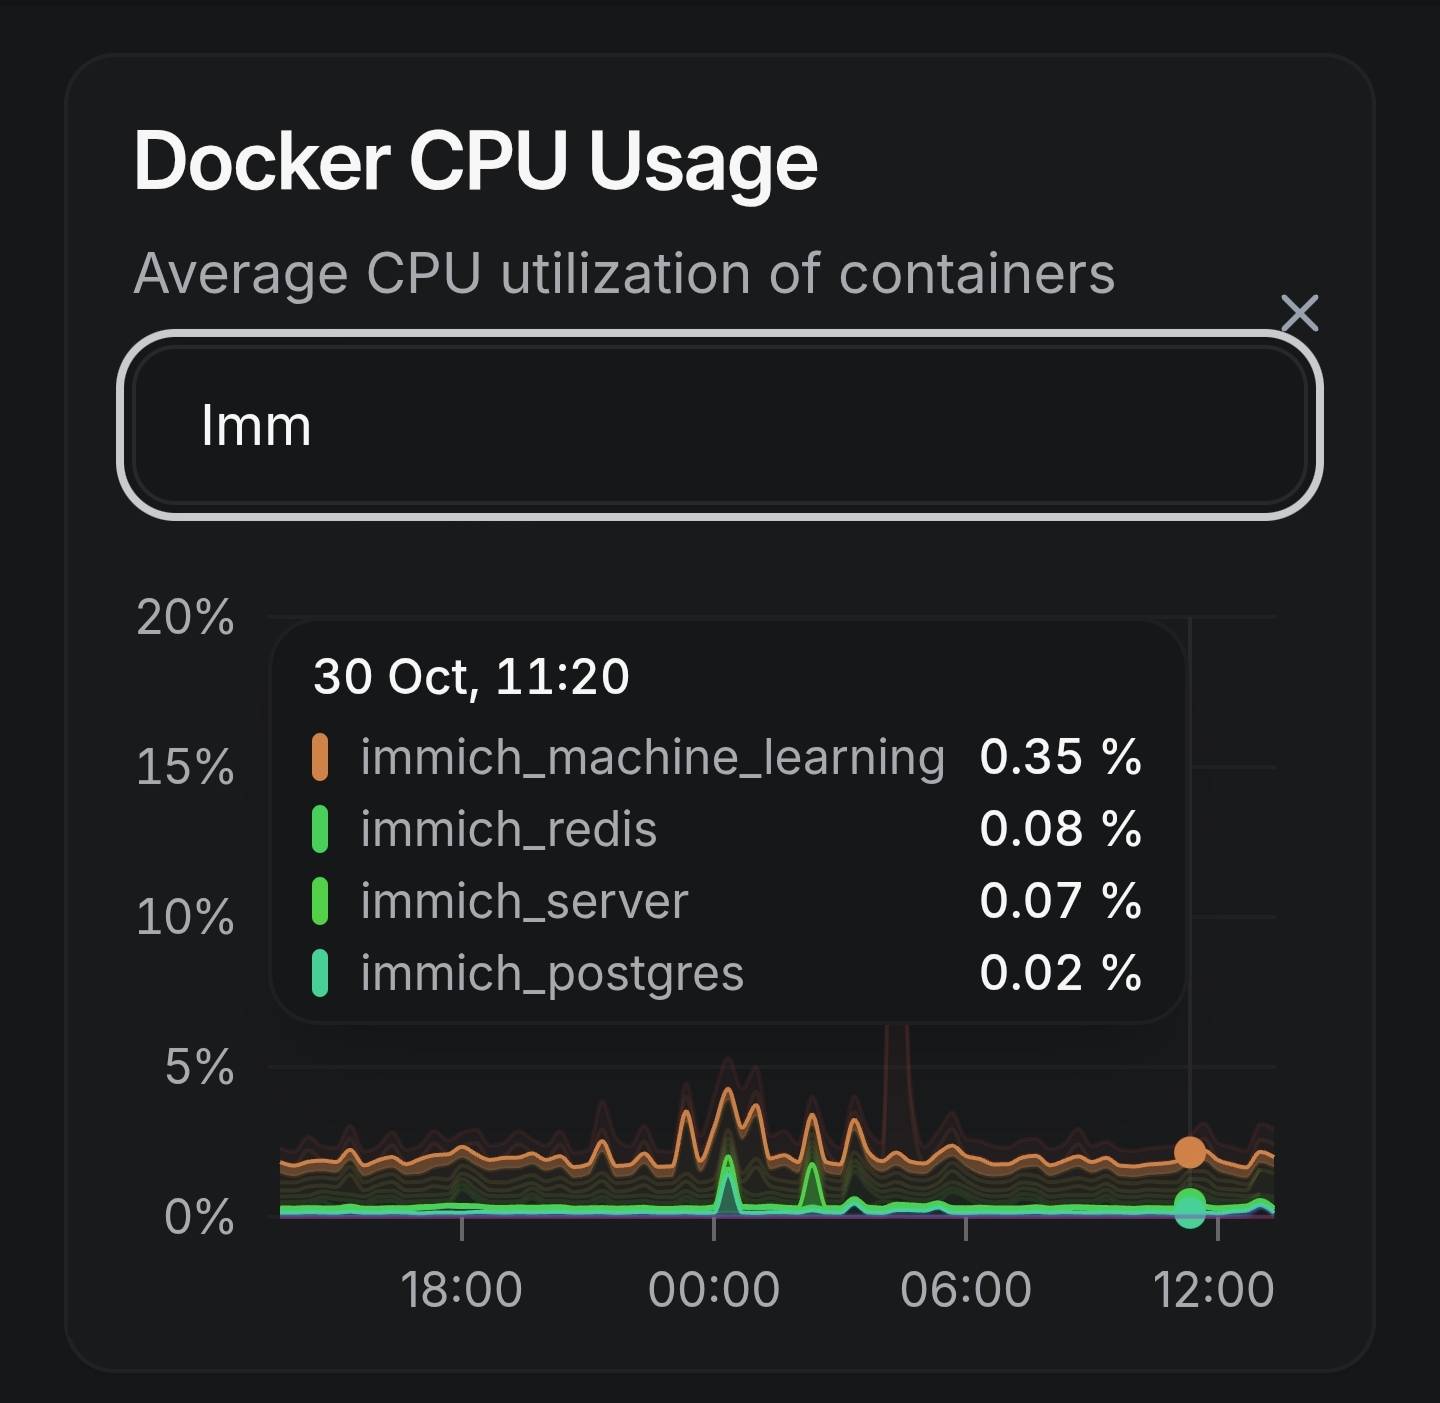Viewport: 1440px width, 1403px height.
Task: Choose the immich_postgres entry in the tooltip
Action: pos(552,973)
